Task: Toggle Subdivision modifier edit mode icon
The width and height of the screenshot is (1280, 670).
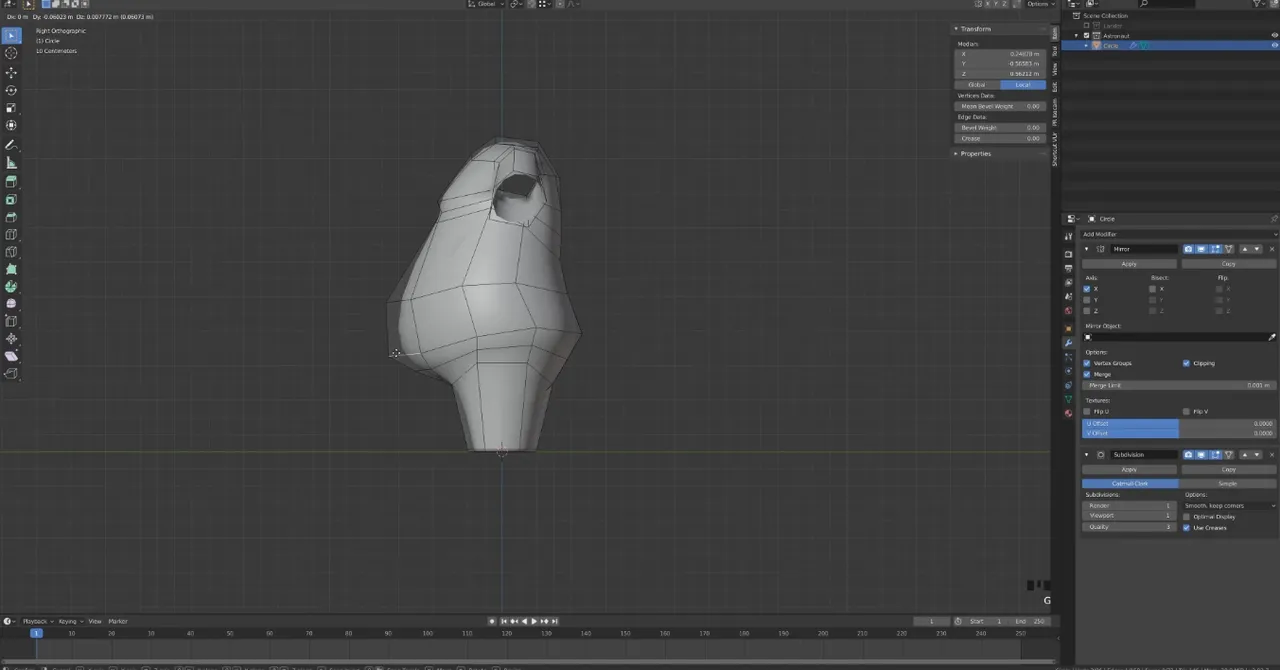Action: (1215, 455)
